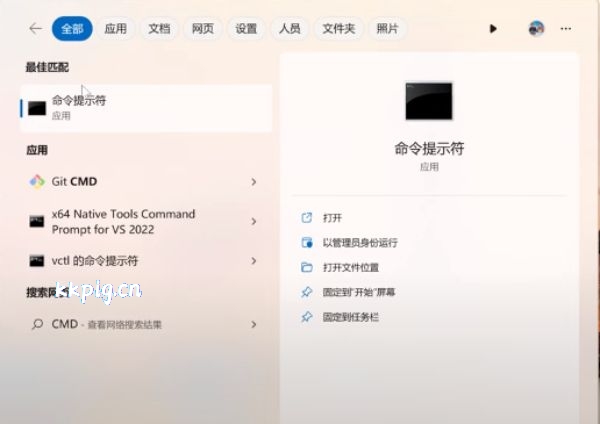Switch to the 照片 filter tab
The height and width of the screenshot is (424, 600).
click(x=387, y=29)
